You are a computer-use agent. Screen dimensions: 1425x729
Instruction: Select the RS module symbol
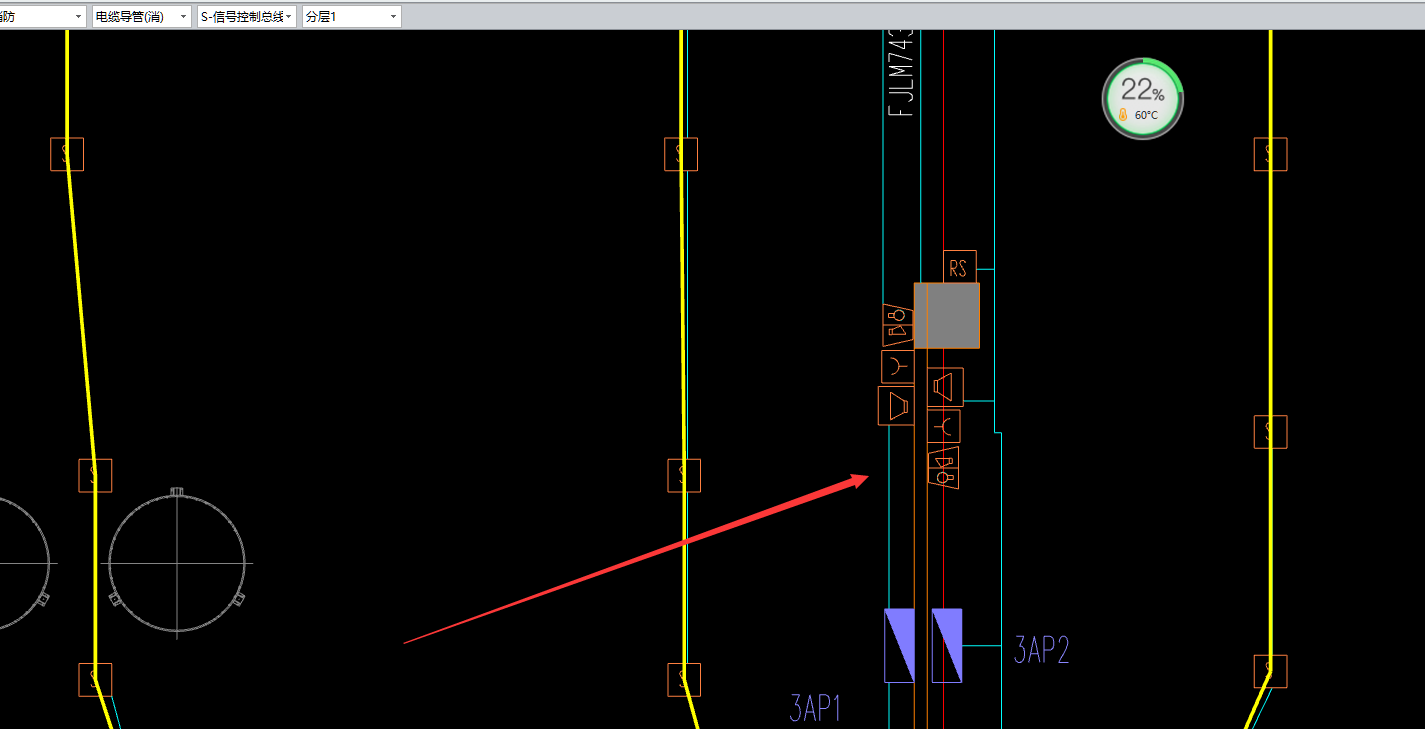(x=959, y=267)
